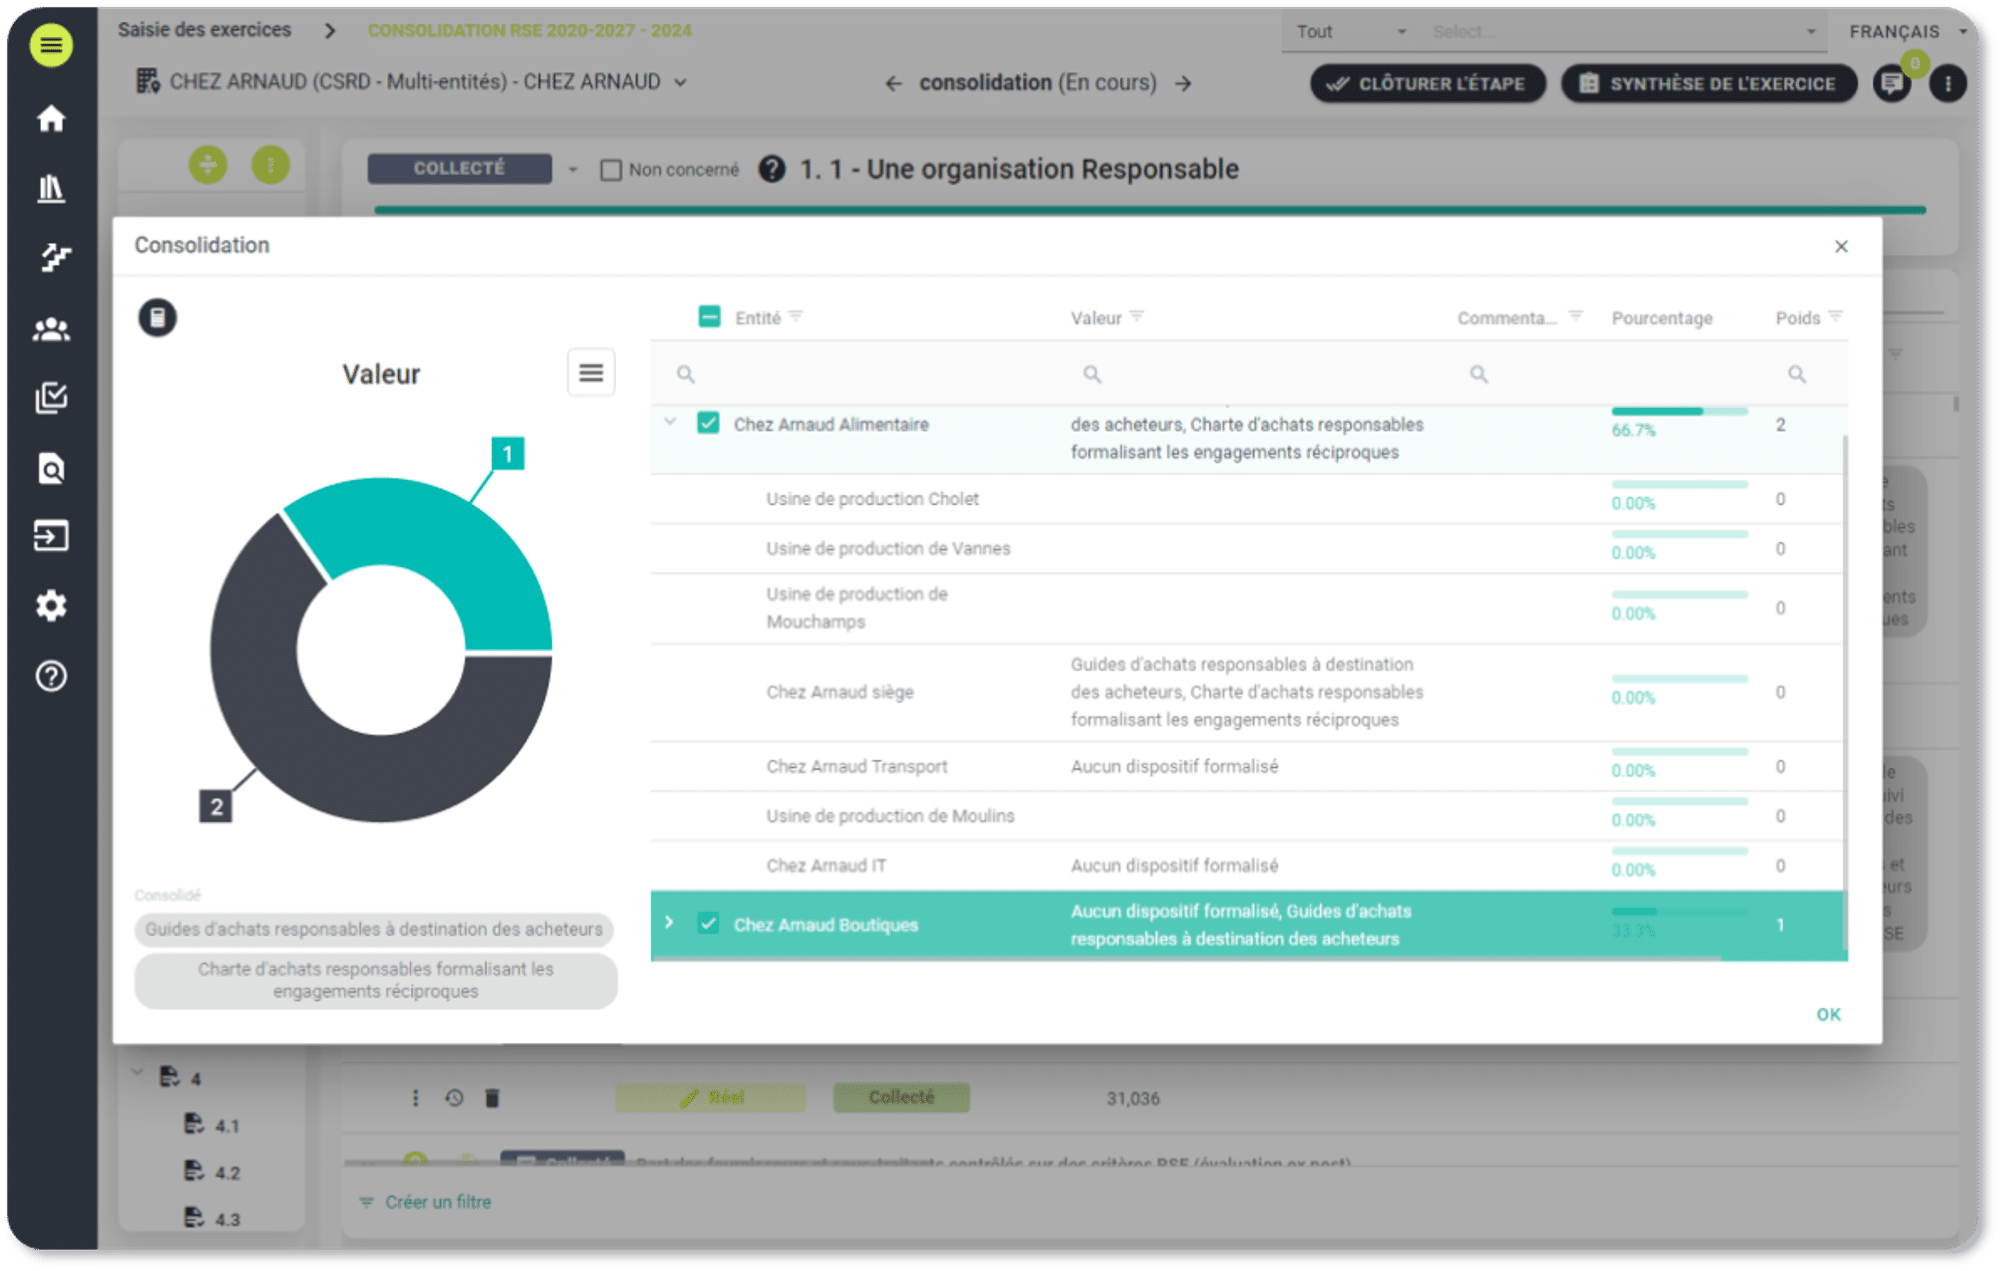Click the trash delete icon in bottom row
2000x1271 pixels.
point(492,1098)
